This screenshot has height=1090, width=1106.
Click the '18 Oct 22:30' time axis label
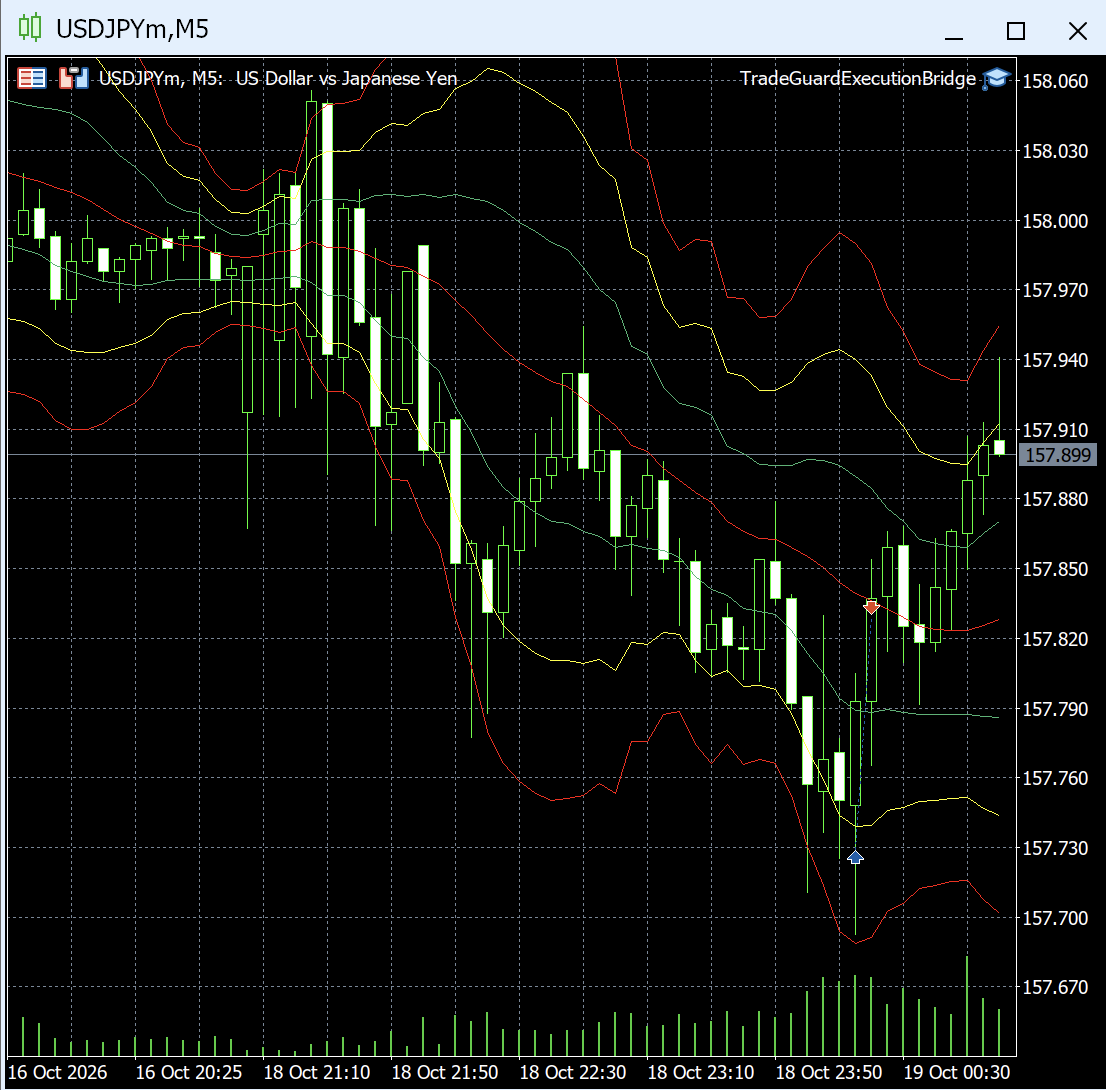click(573, 1072)
